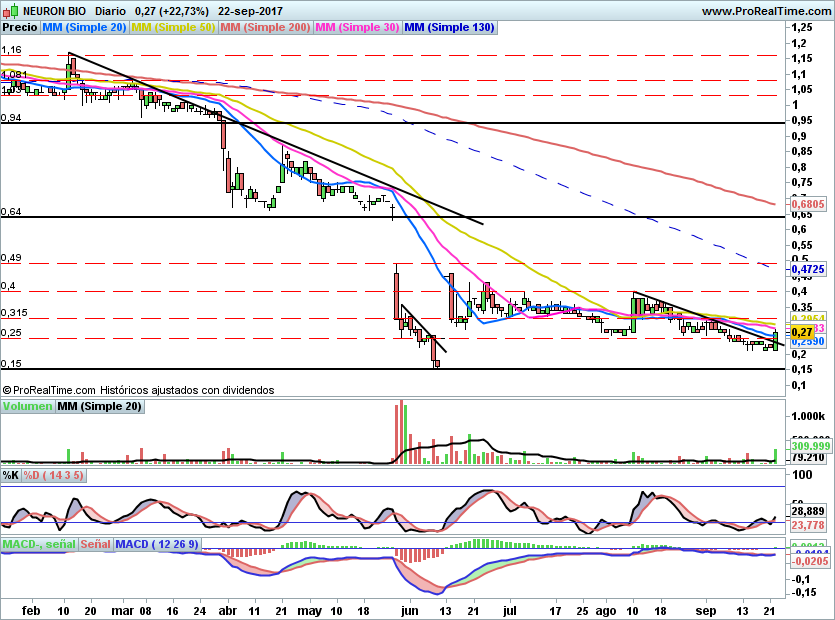The height and width of the screenshot is (620, 835).
Task: Select the pink MM (Simple 30) label
Action: [357, 28]
